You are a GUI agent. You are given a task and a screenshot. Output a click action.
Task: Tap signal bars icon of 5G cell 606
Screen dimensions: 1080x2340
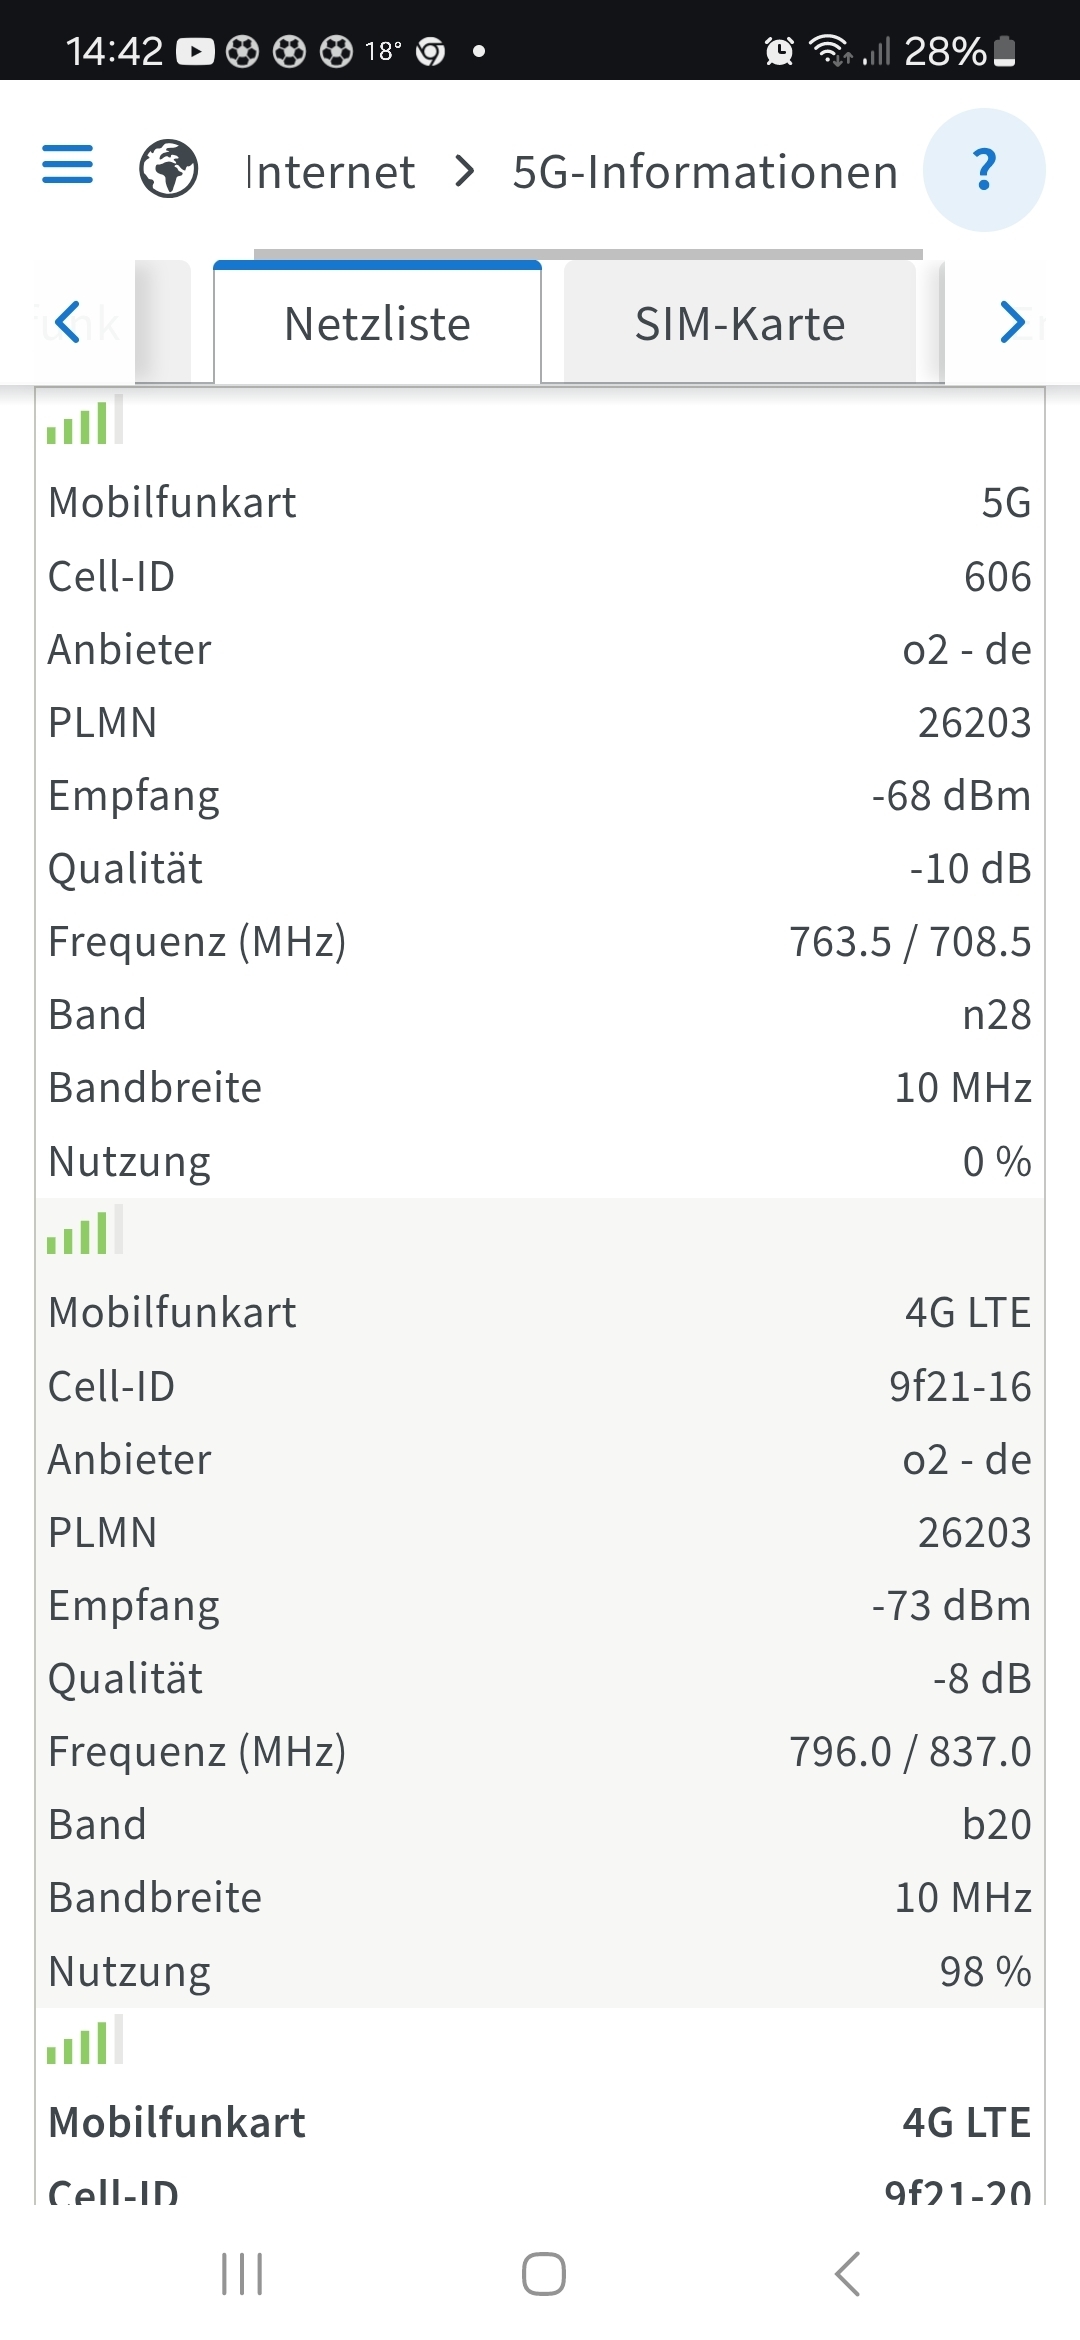click(x=85, y=420)
